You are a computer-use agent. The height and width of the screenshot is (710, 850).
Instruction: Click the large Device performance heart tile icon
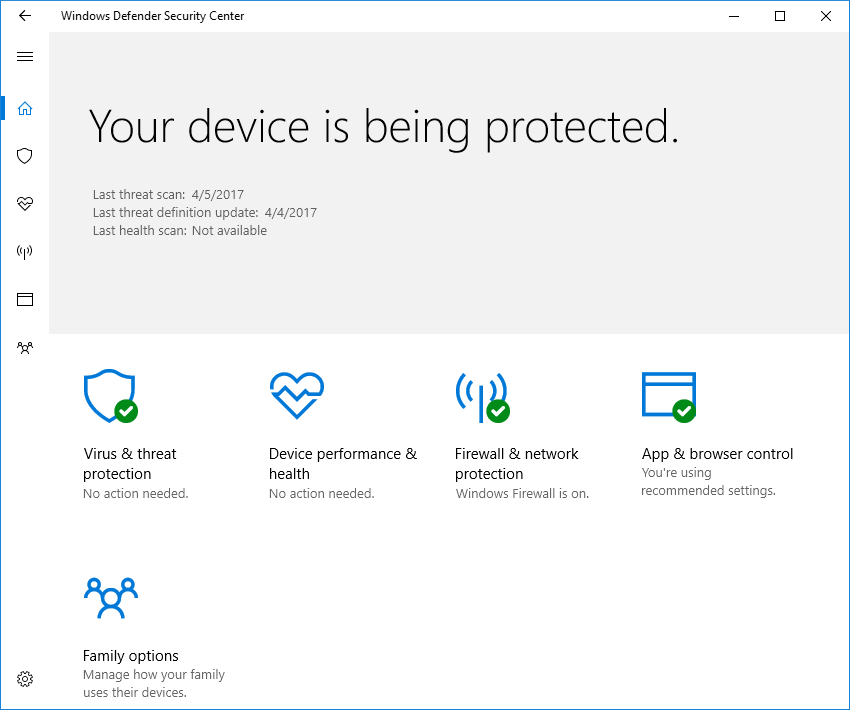pyautogui.click(x=297, y=395)
